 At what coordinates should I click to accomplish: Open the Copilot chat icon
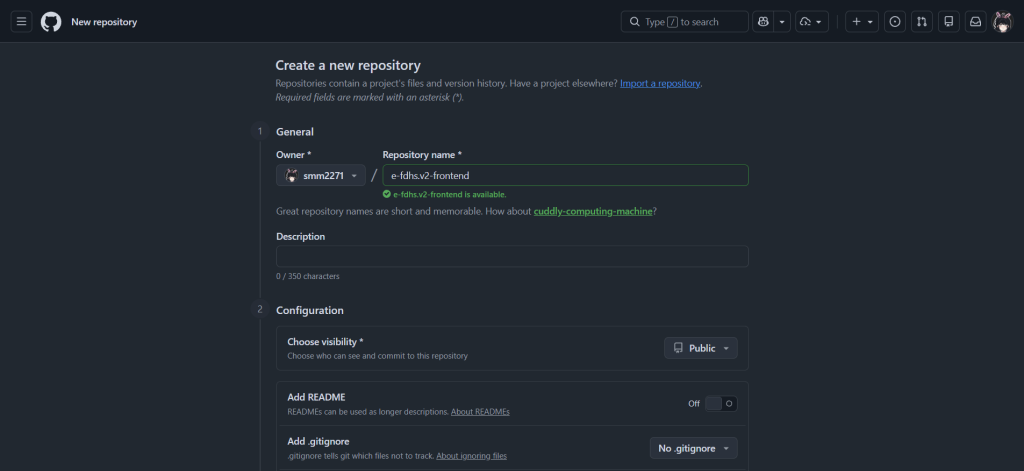tap(763, 22)
